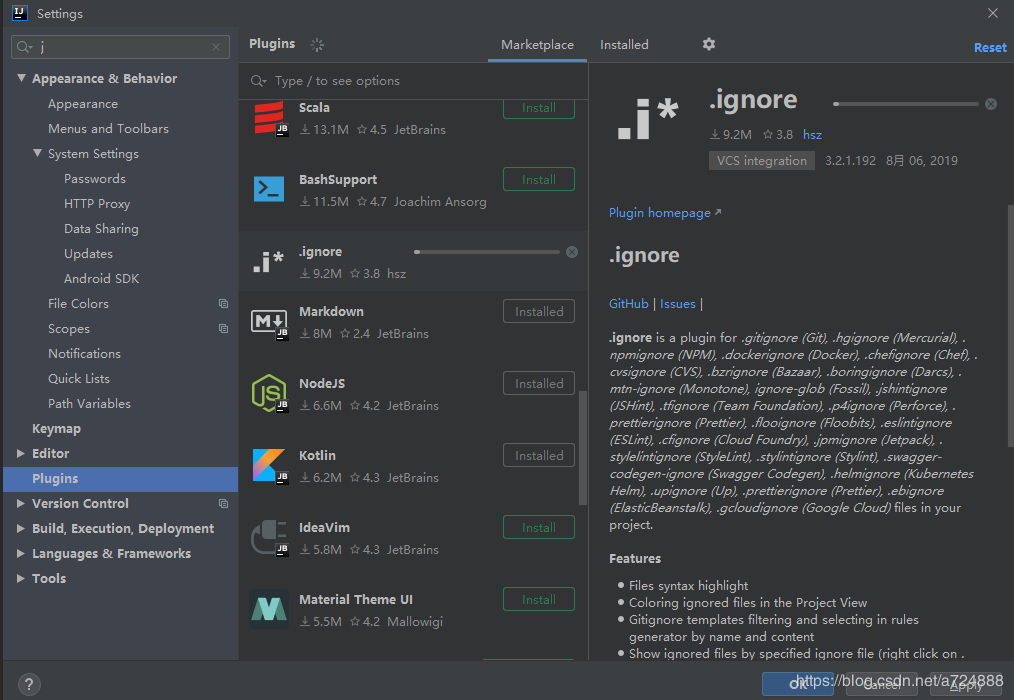Collapse Appearance & Behavior section
The image size is (1014, 700).
click(21, 78)
